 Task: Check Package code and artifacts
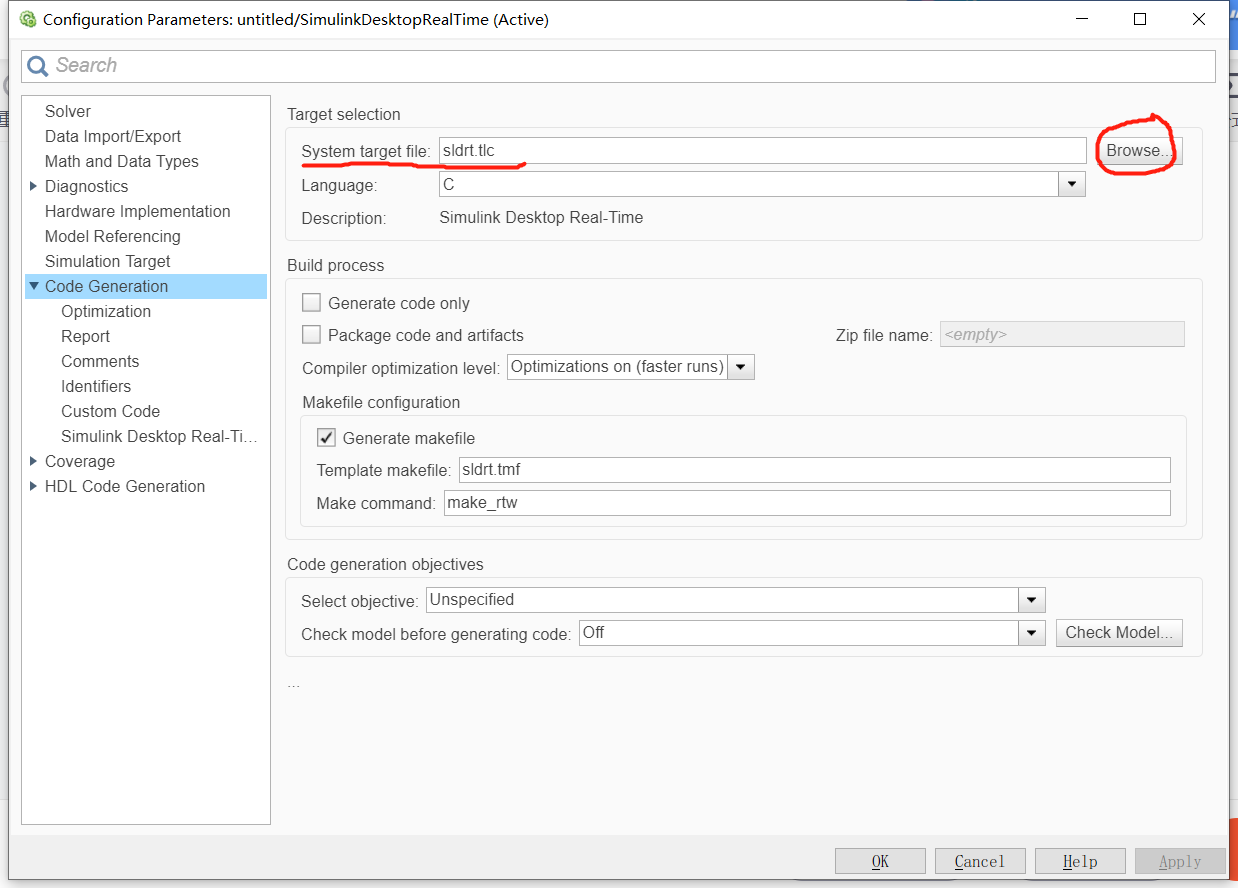(x=311, y=335)
